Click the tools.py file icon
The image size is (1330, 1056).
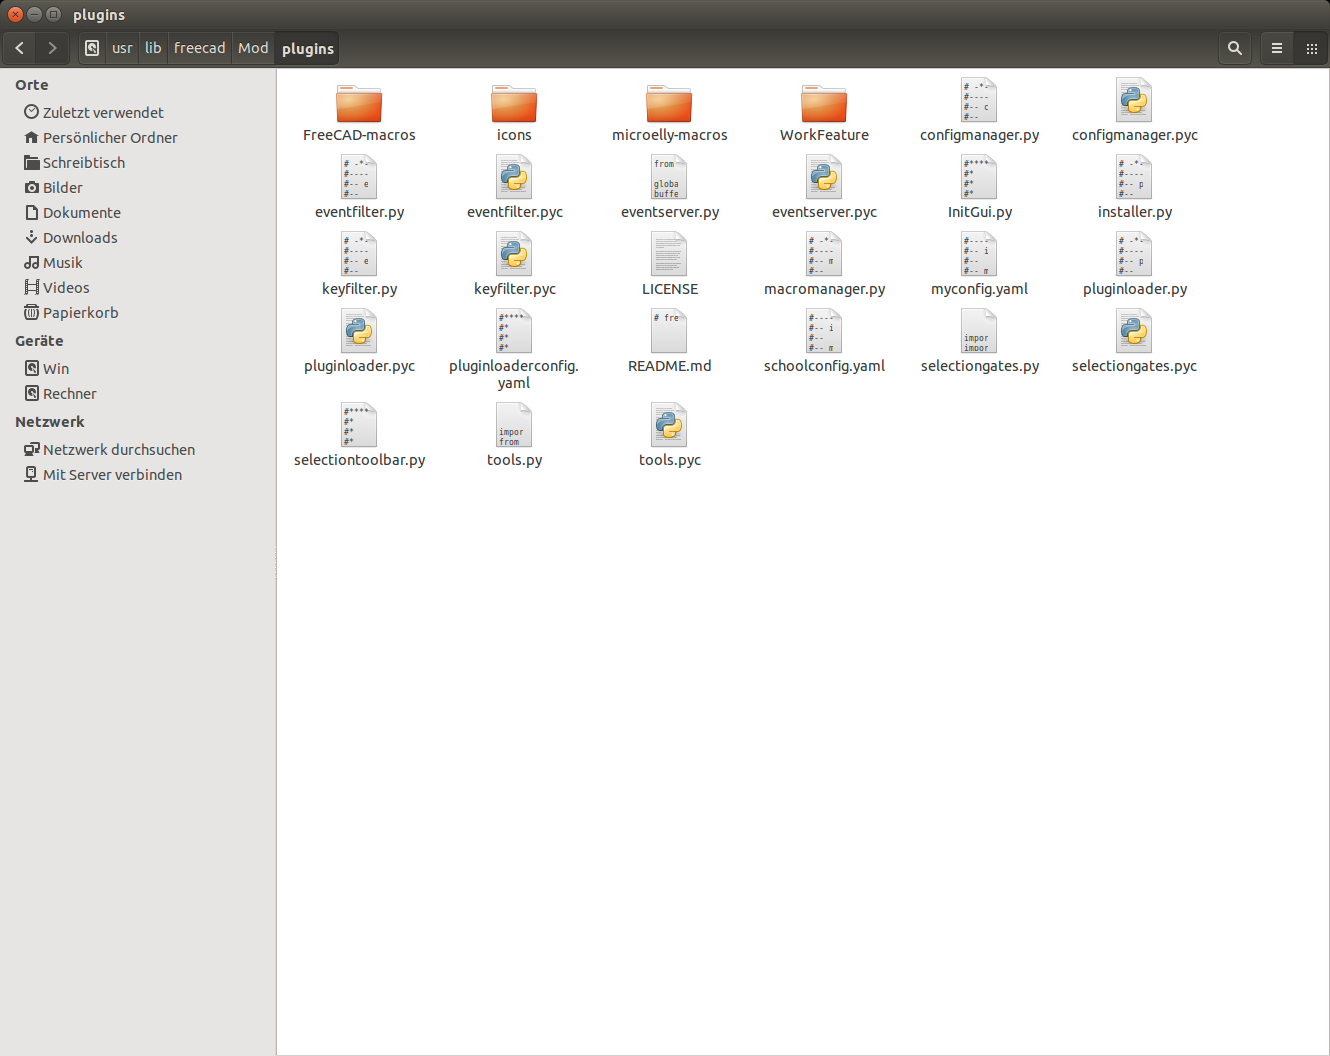[x=514, y=425]
